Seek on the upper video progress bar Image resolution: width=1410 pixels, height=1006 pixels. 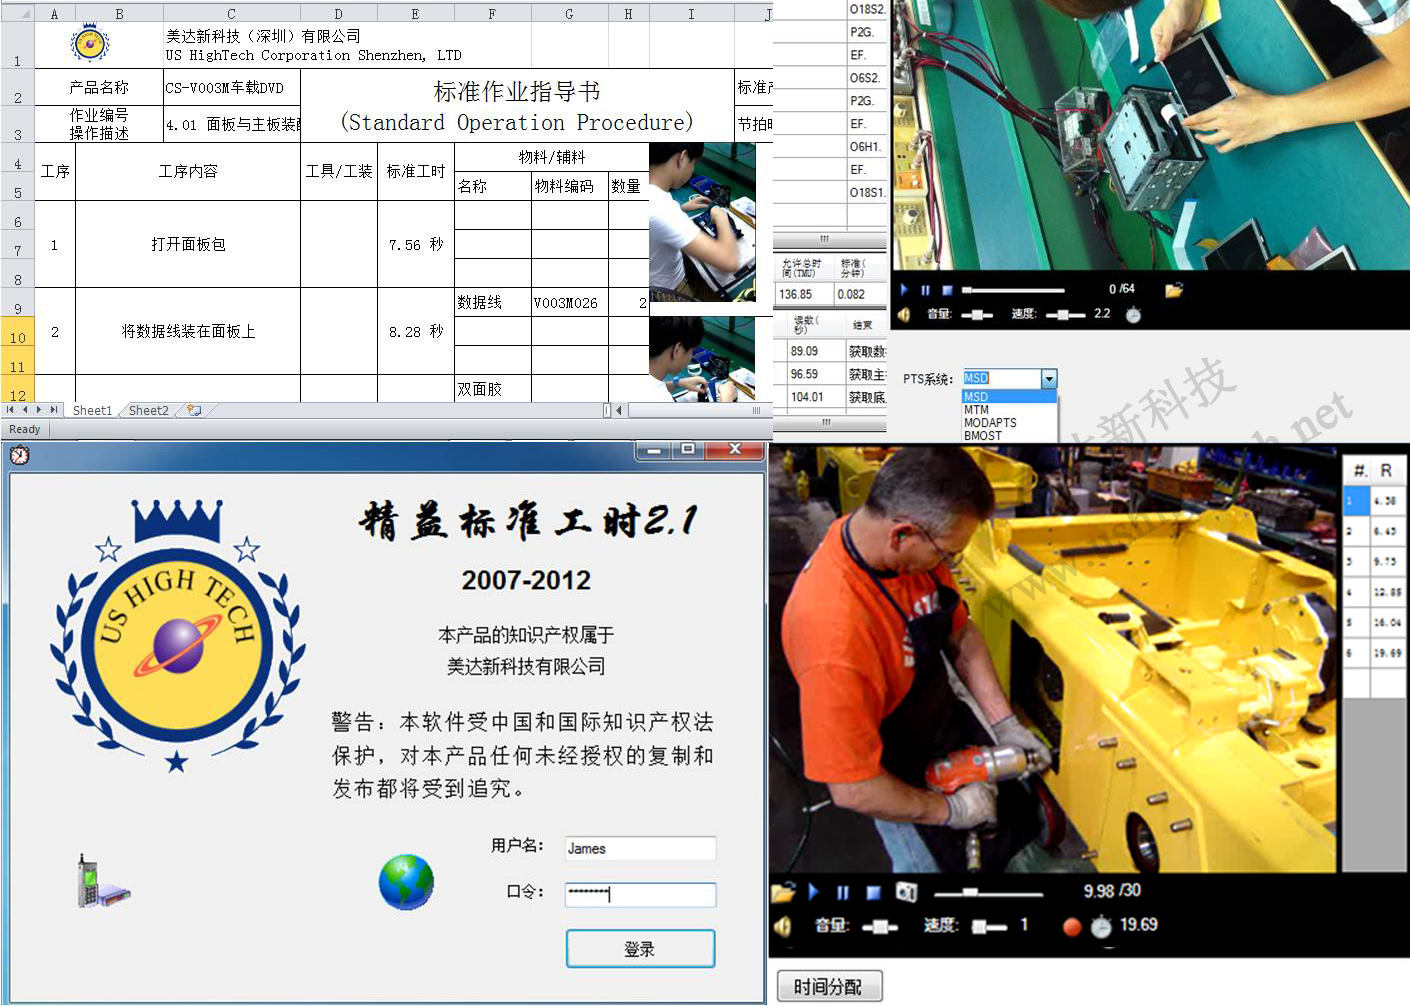click(x=1012, y=290)
